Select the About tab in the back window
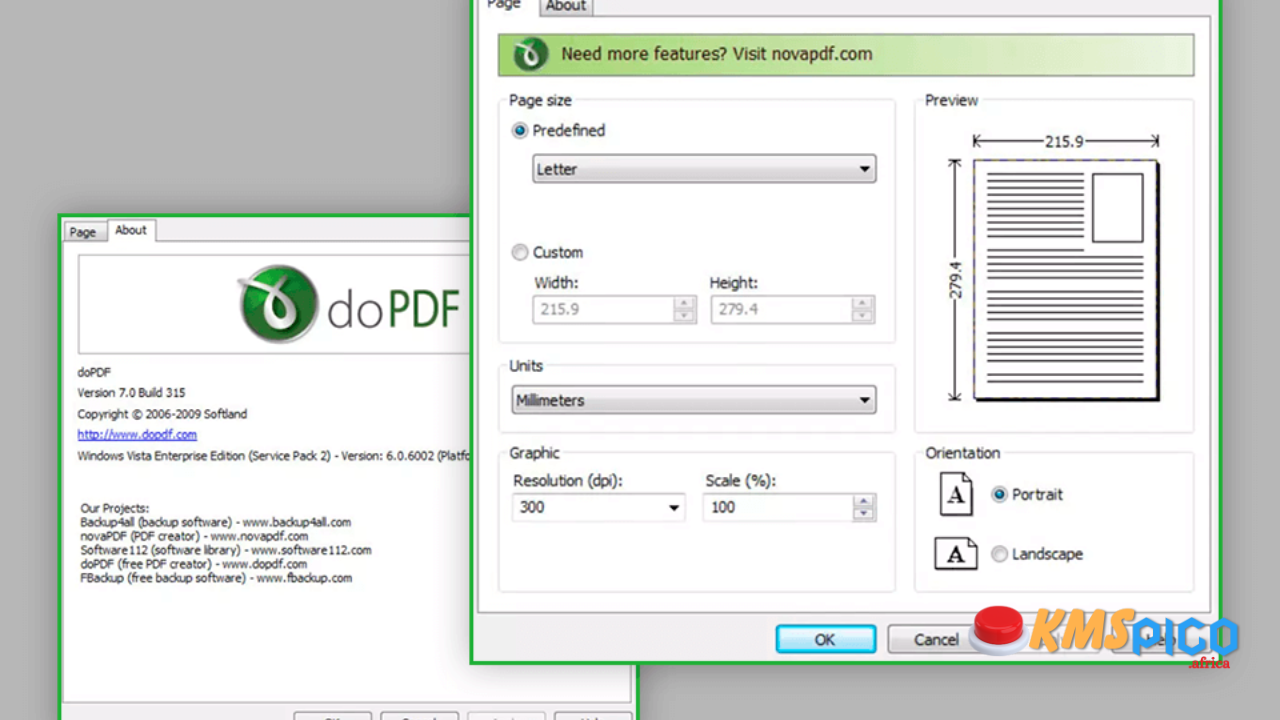This screenshot has width=1280, height=720. coord(131,230)
